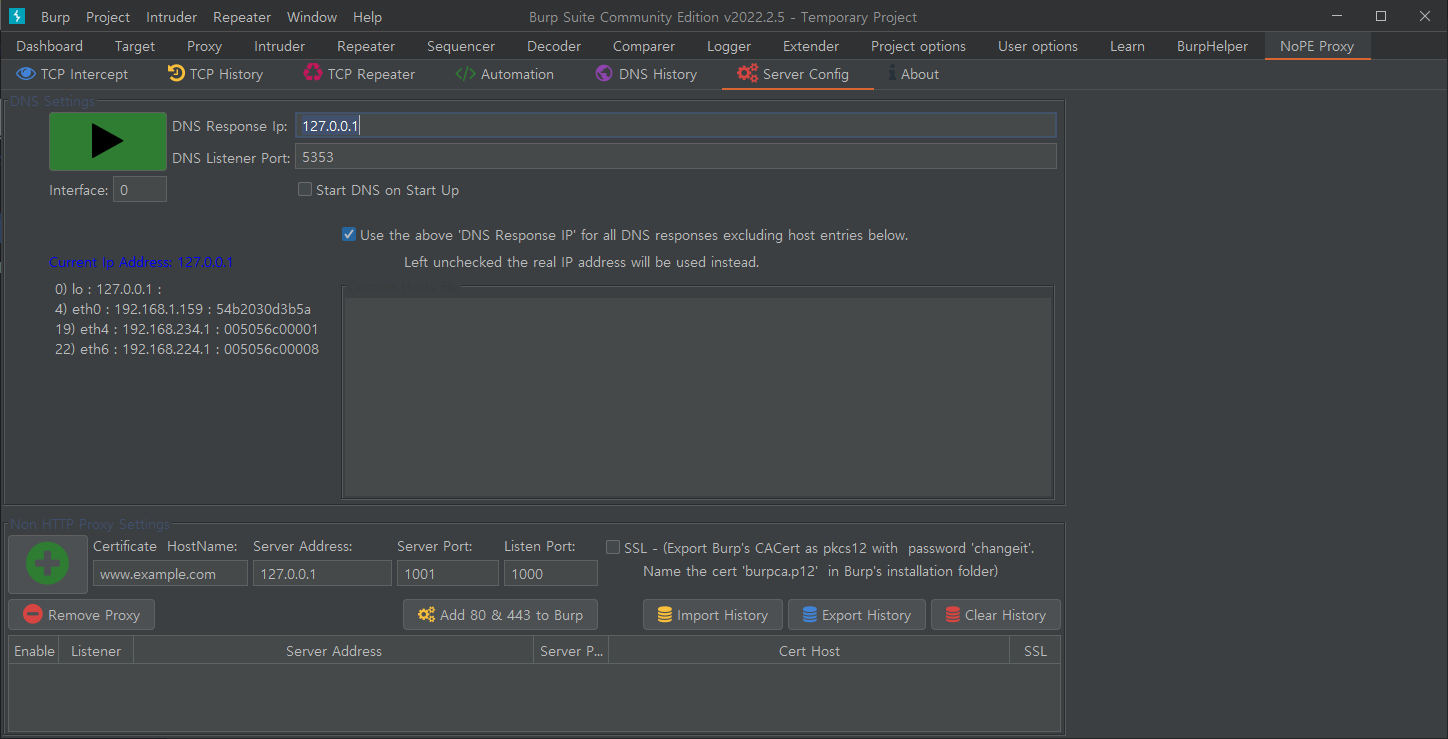The image size is (1448, 739).
Task: Open the Burp menu
Action: click(x=55, y=17)
